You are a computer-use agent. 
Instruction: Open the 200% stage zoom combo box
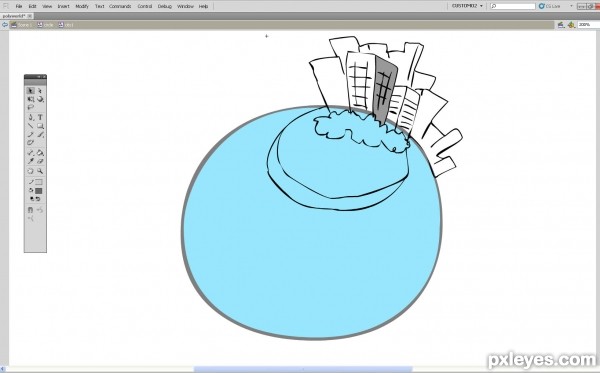pos(589,25)
